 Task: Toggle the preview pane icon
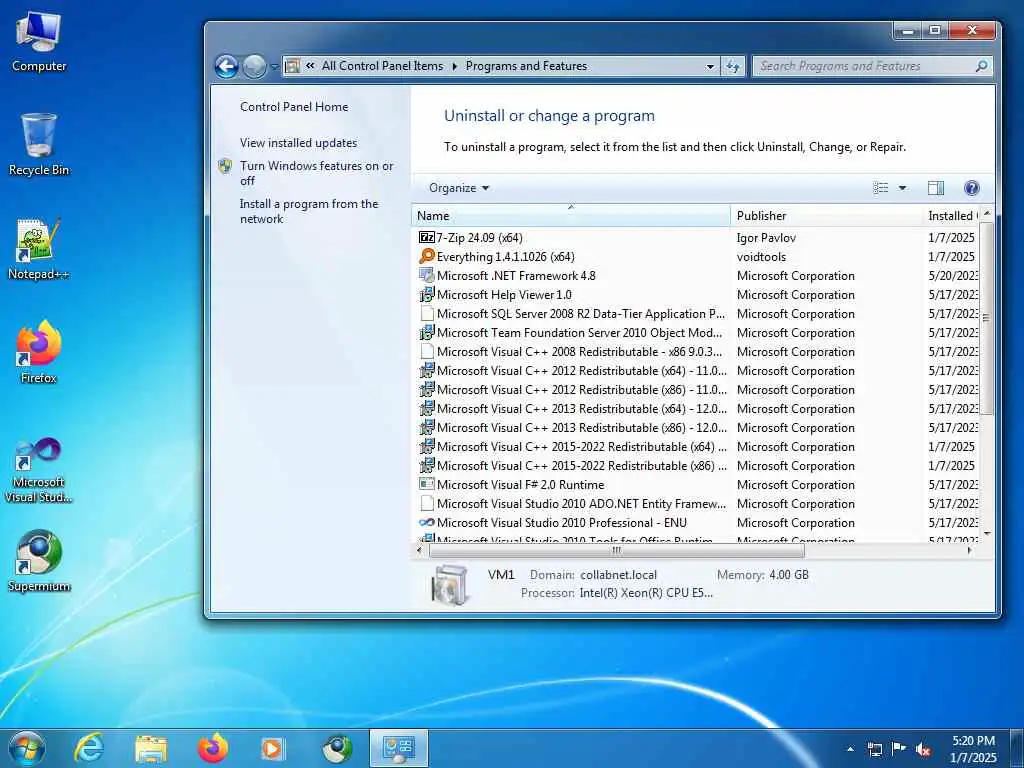click(936, 188)
